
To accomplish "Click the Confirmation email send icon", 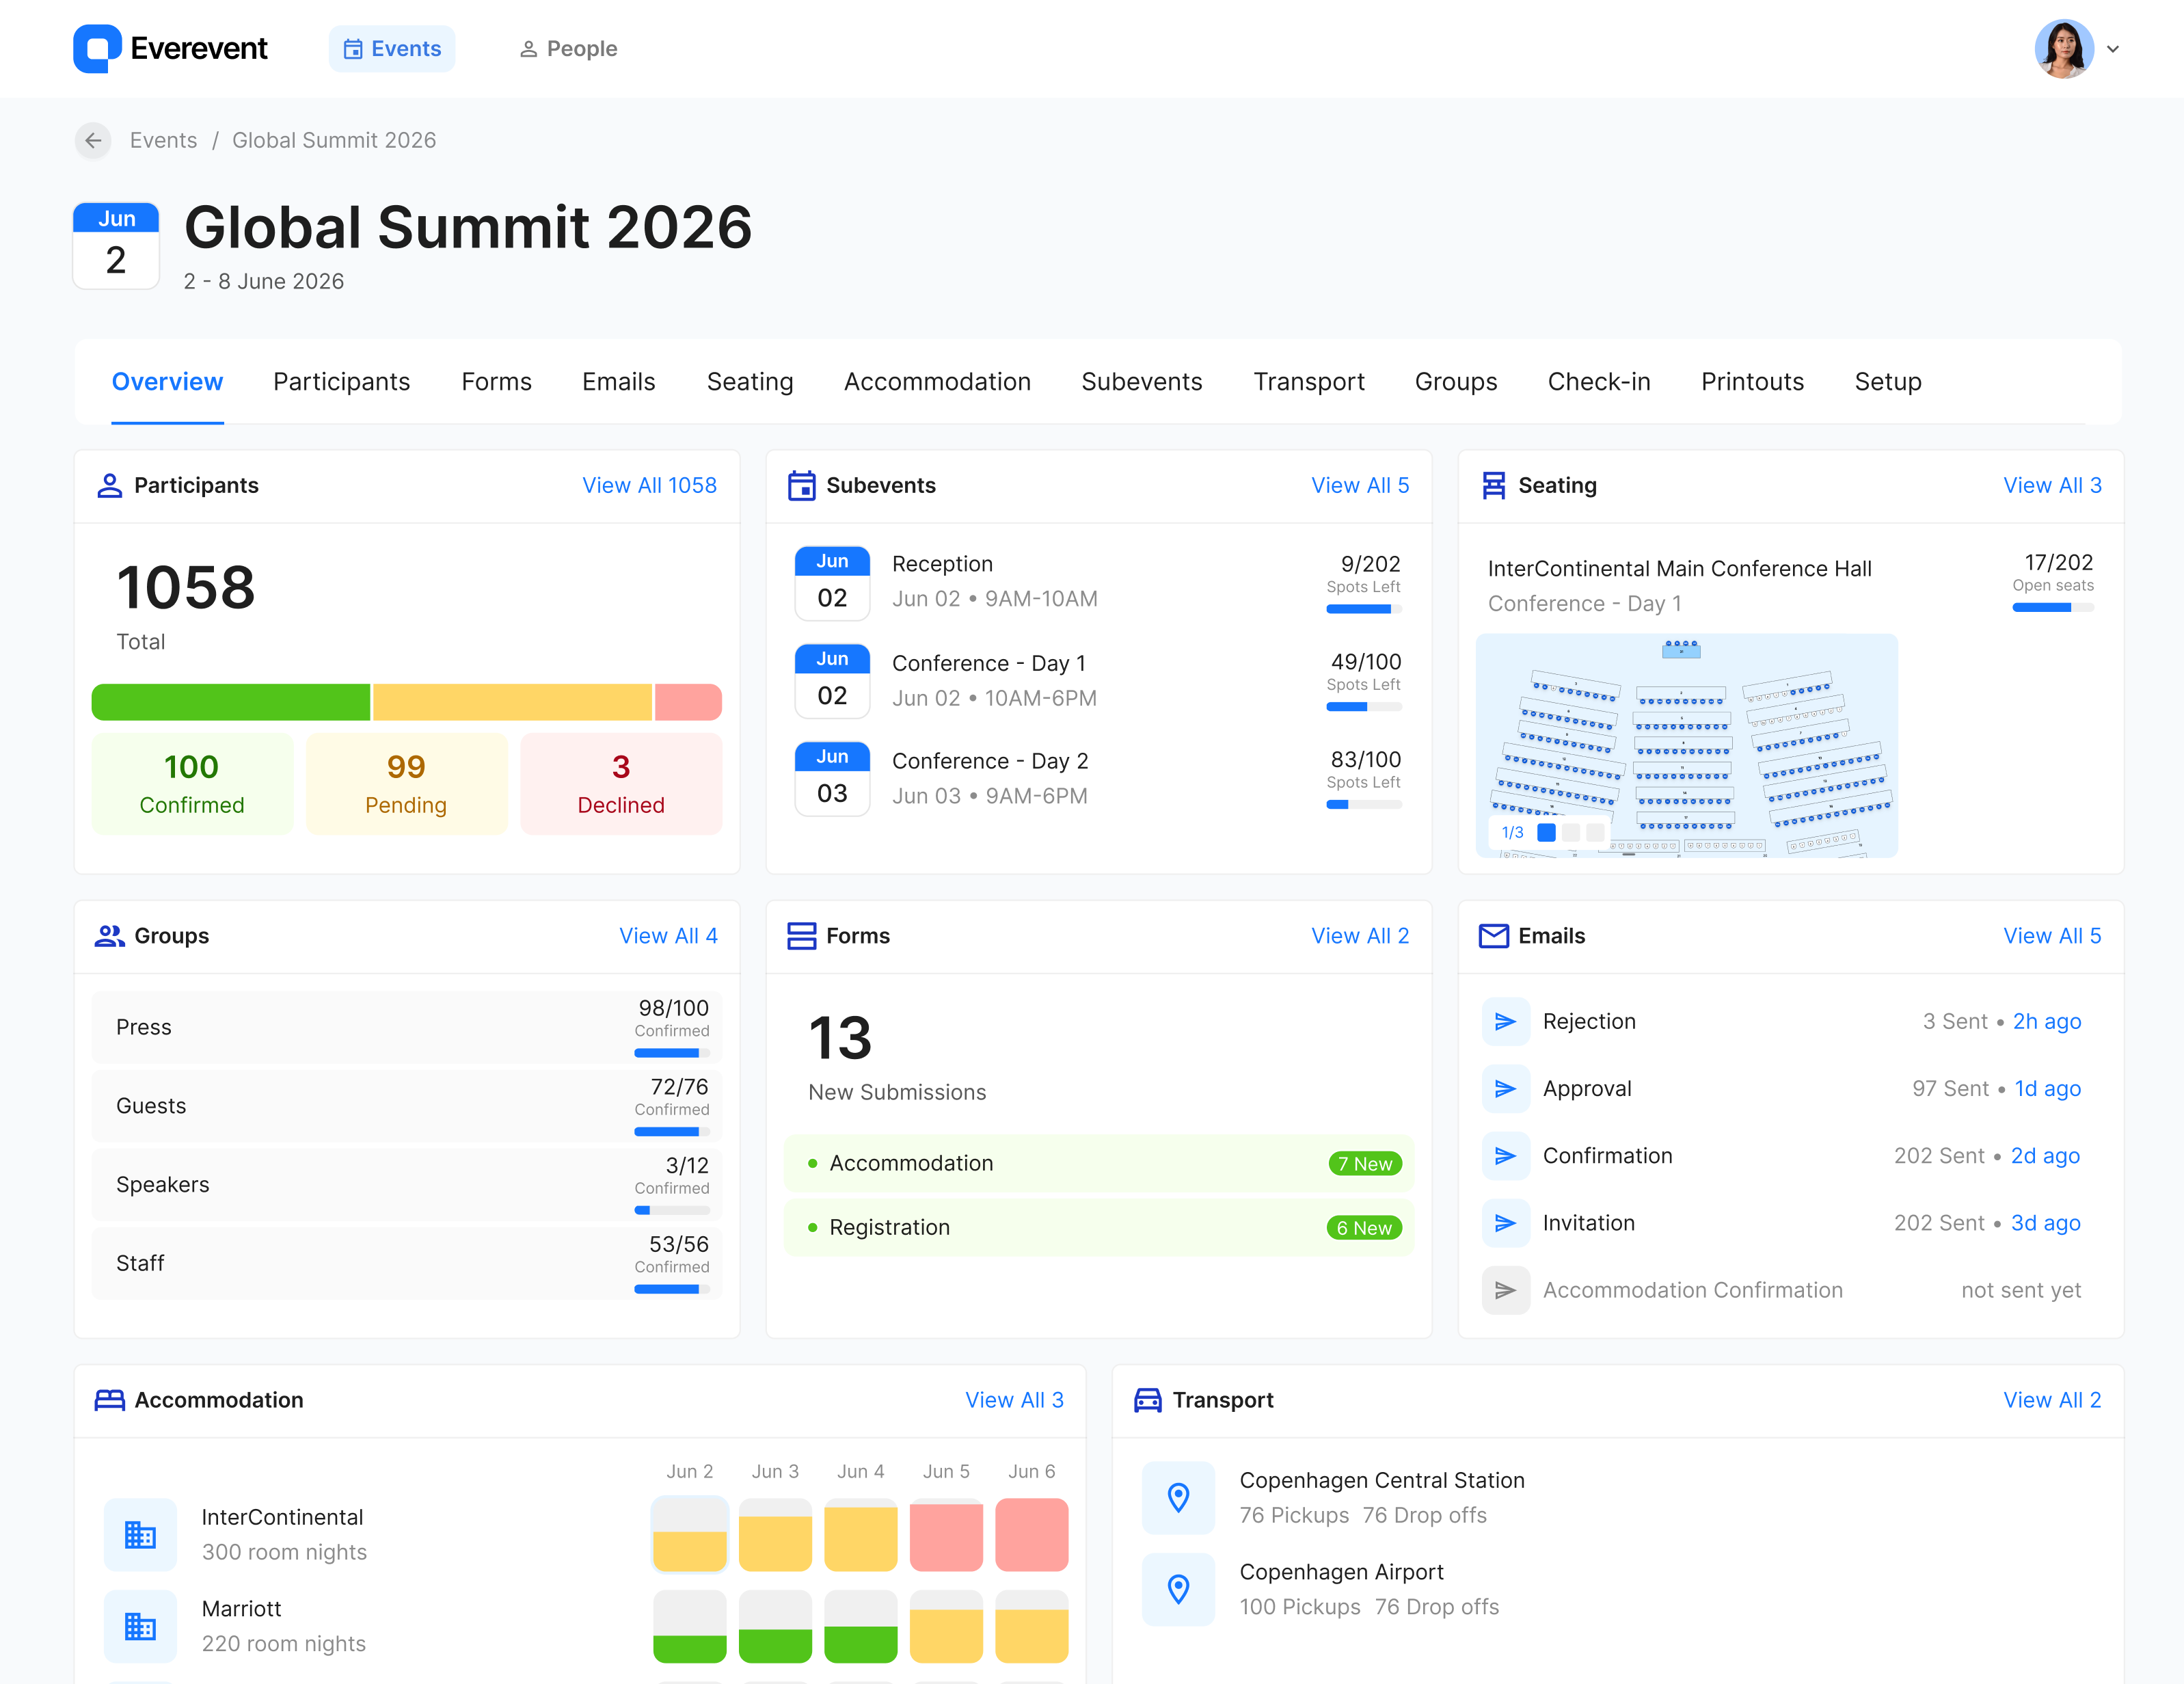I will (1505, 1155).
